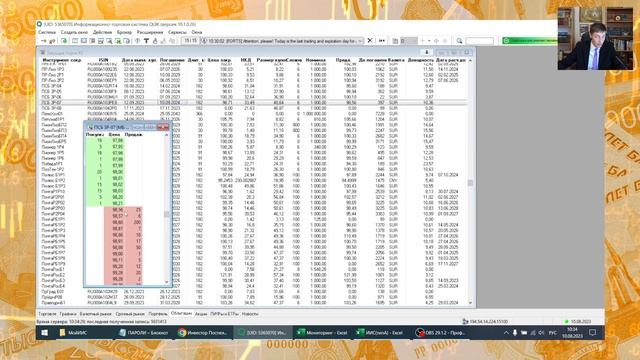
Task: Open the Действия menu
Action: [x=102, y=32]
